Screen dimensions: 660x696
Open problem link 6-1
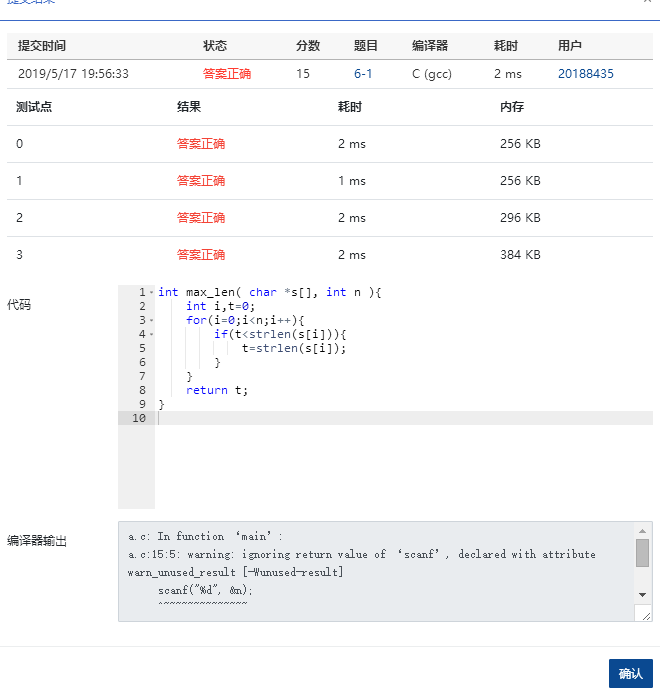[x=363, y=74]
